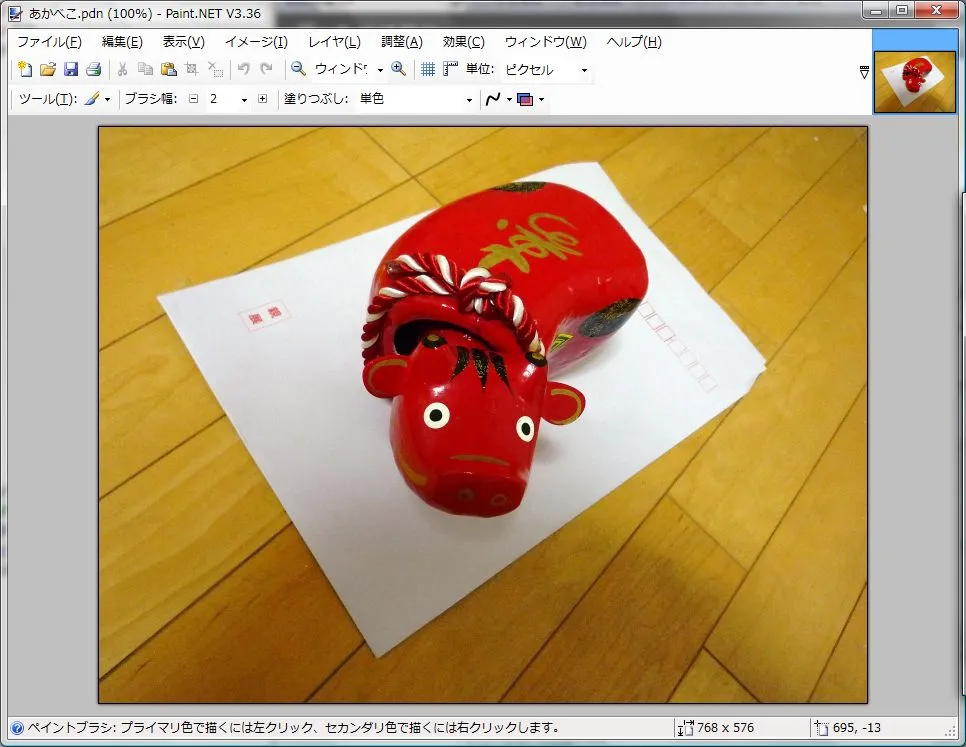Open the ファイル(F) menu
Viewport: 966px width, 747px height.
(49, 42)
